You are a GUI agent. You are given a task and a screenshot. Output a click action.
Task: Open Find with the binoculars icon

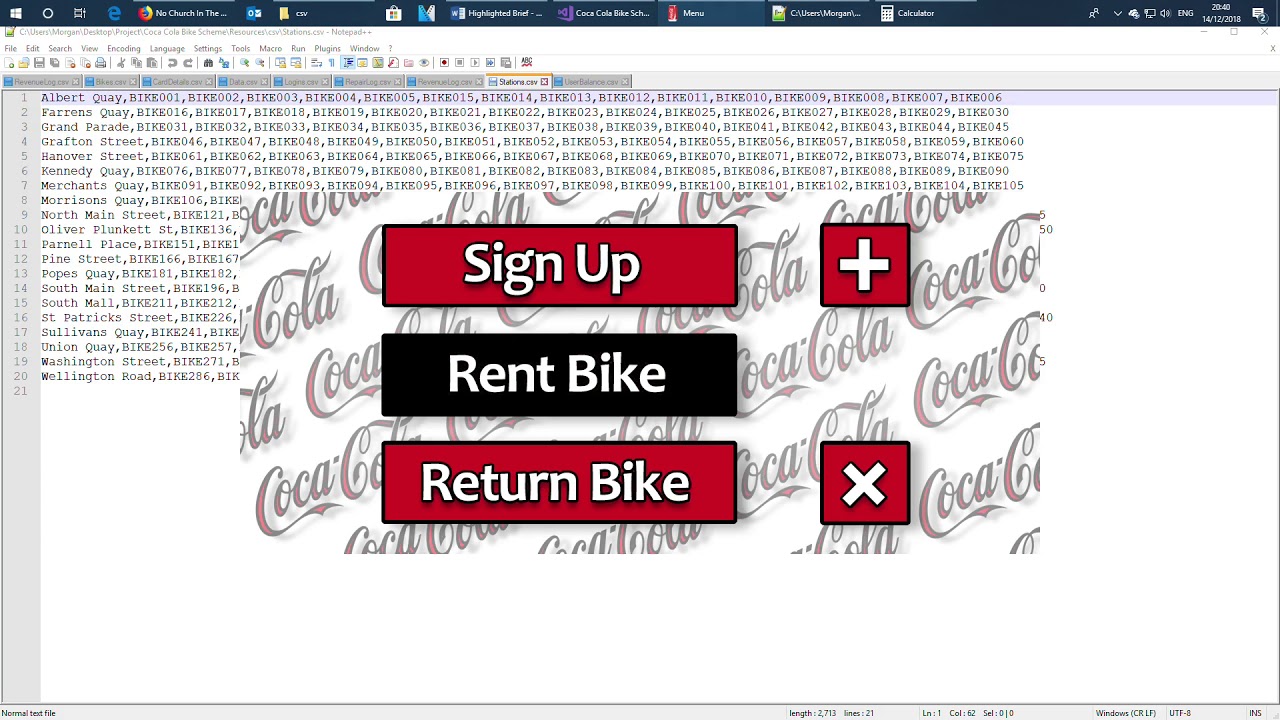point(208,63)
